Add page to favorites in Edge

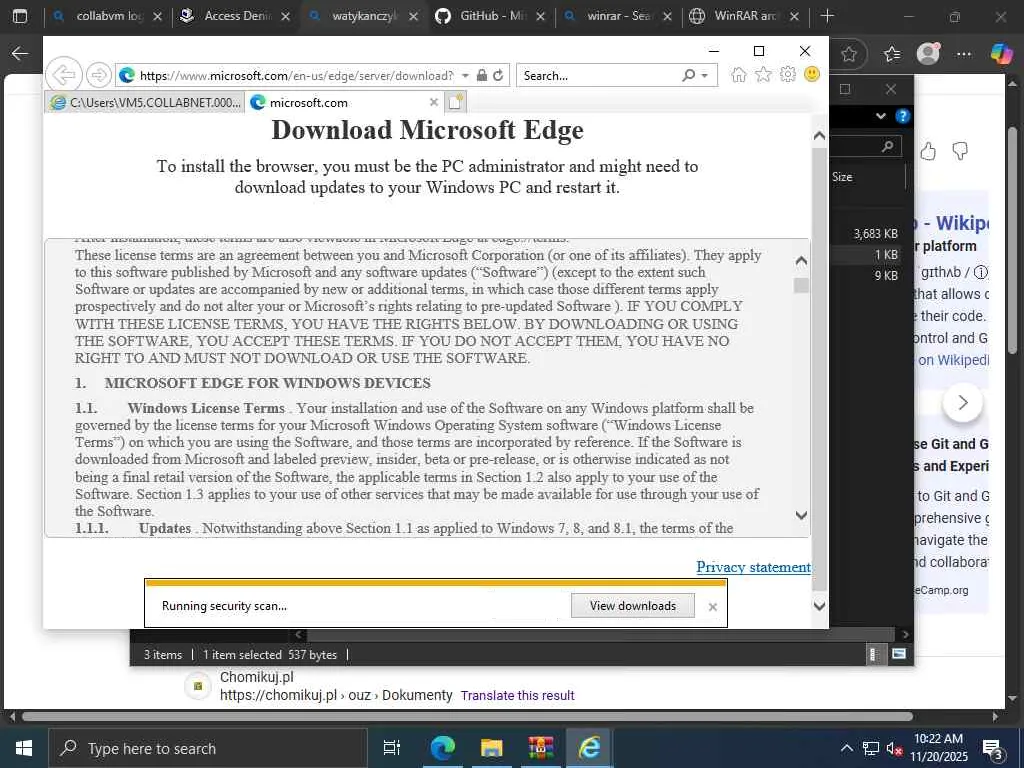pyautogui.click(x=848, y=54)
